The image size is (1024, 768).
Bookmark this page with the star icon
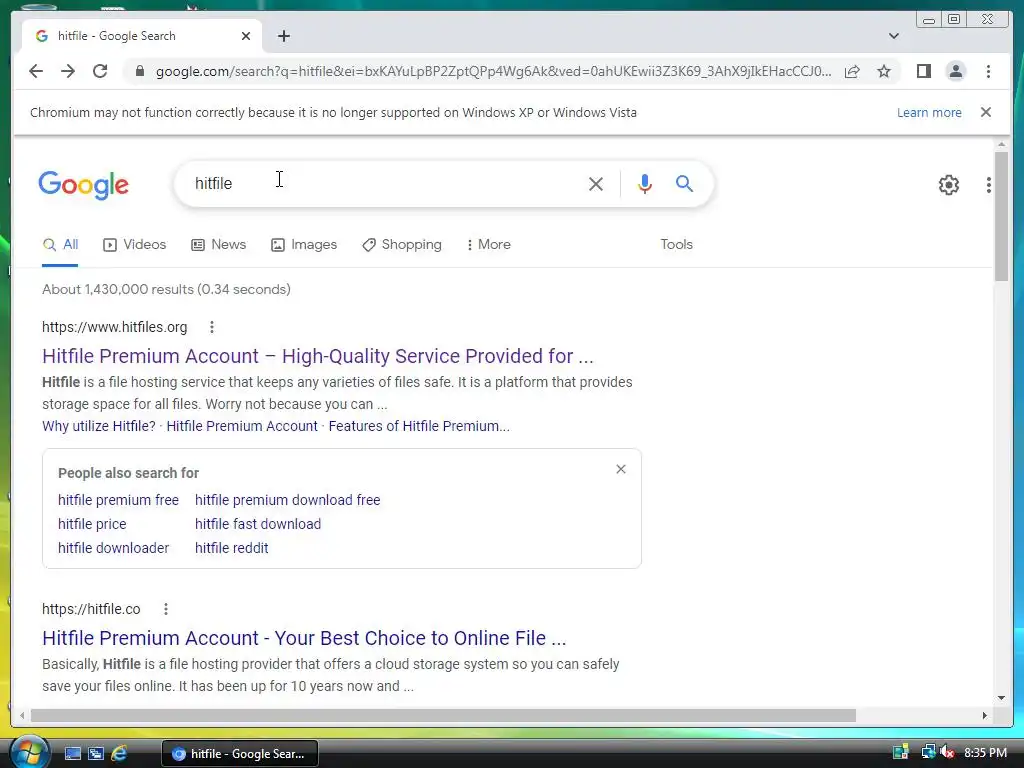(x=884, y=71)
